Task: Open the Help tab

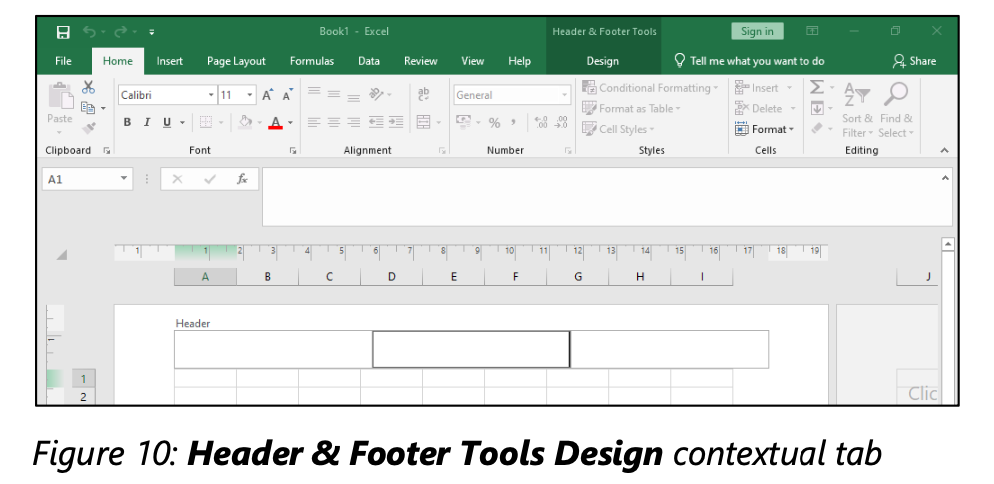Action: click(519, 61)
